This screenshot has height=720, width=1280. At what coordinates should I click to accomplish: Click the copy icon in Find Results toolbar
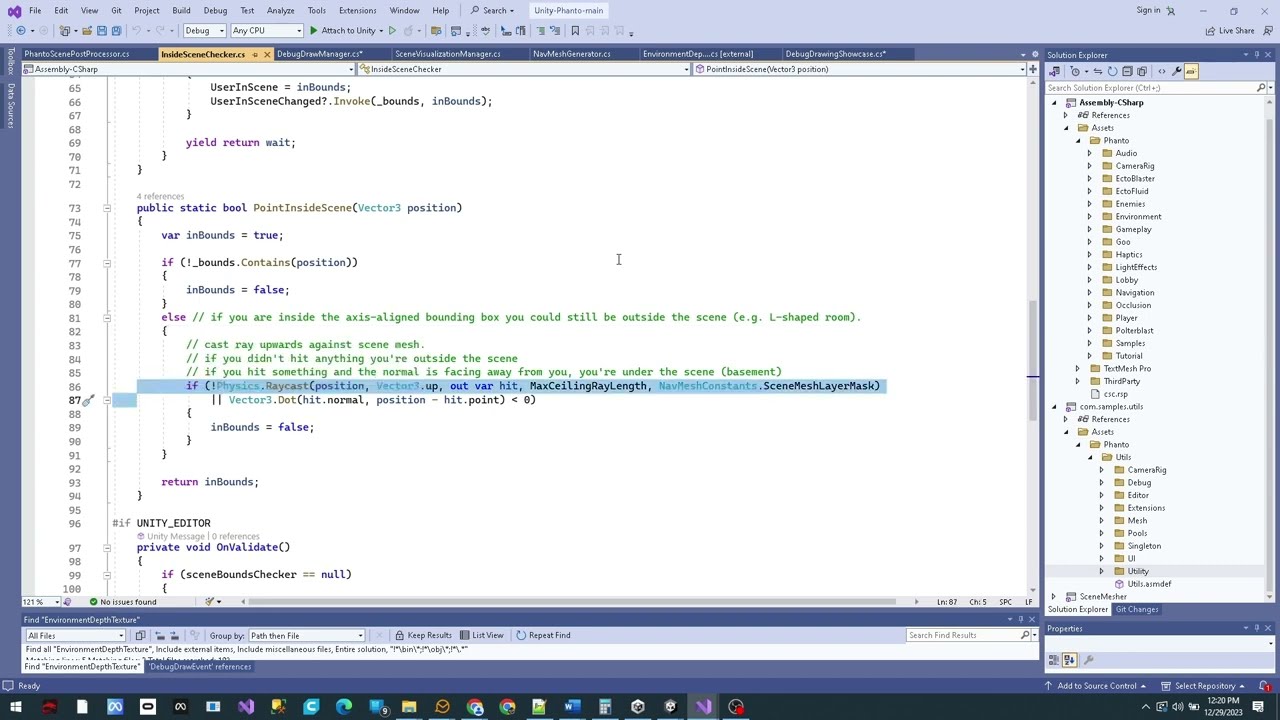(x=140, y=635)
